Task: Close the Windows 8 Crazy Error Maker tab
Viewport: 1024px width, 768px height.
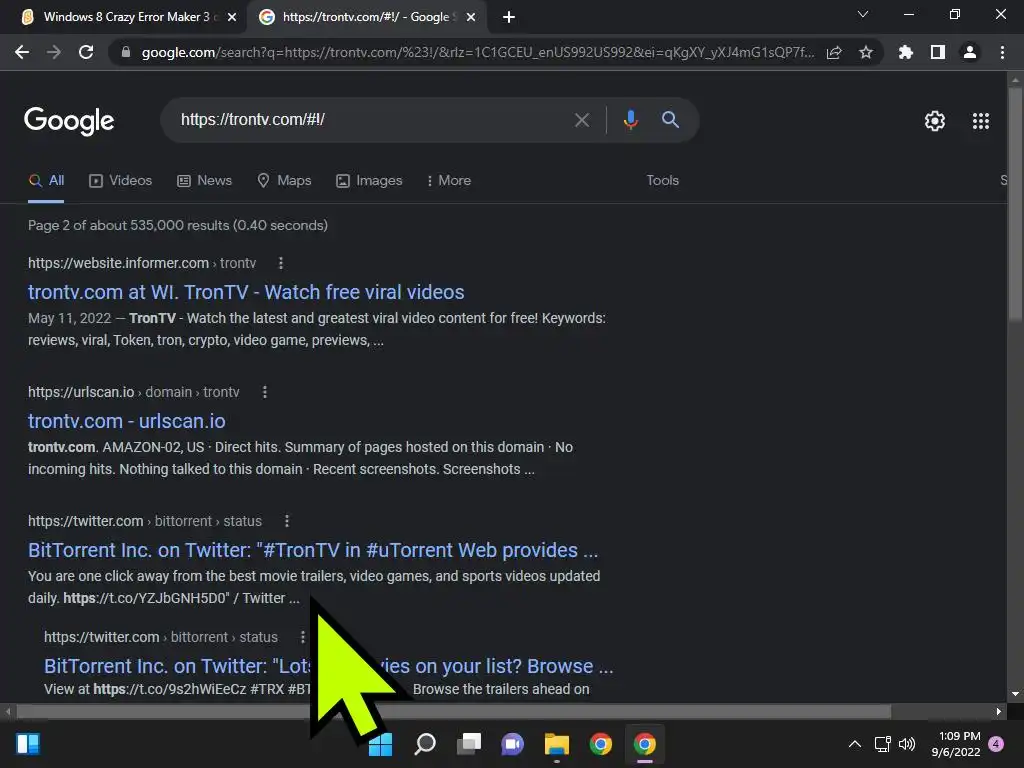Action: click(x=232, y=18)
